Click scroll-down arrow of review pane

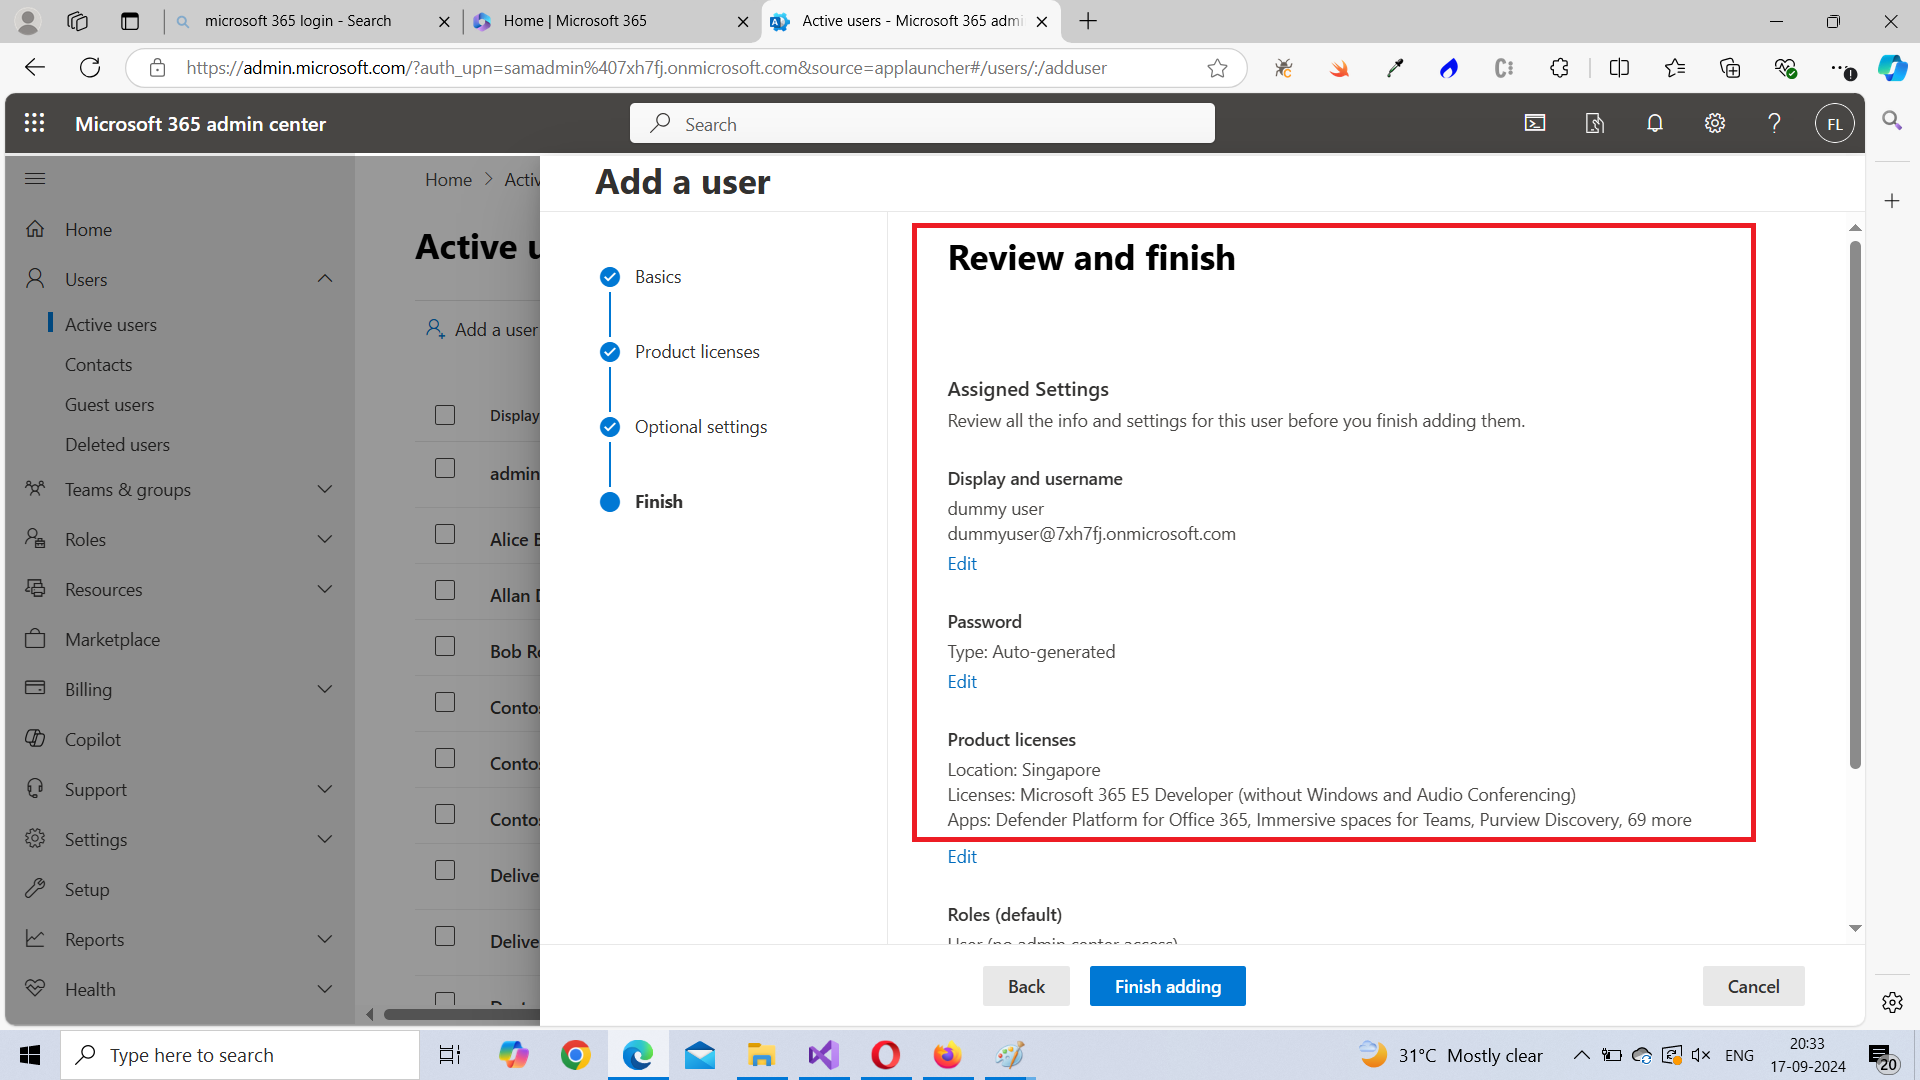(x=1855, y=929)
